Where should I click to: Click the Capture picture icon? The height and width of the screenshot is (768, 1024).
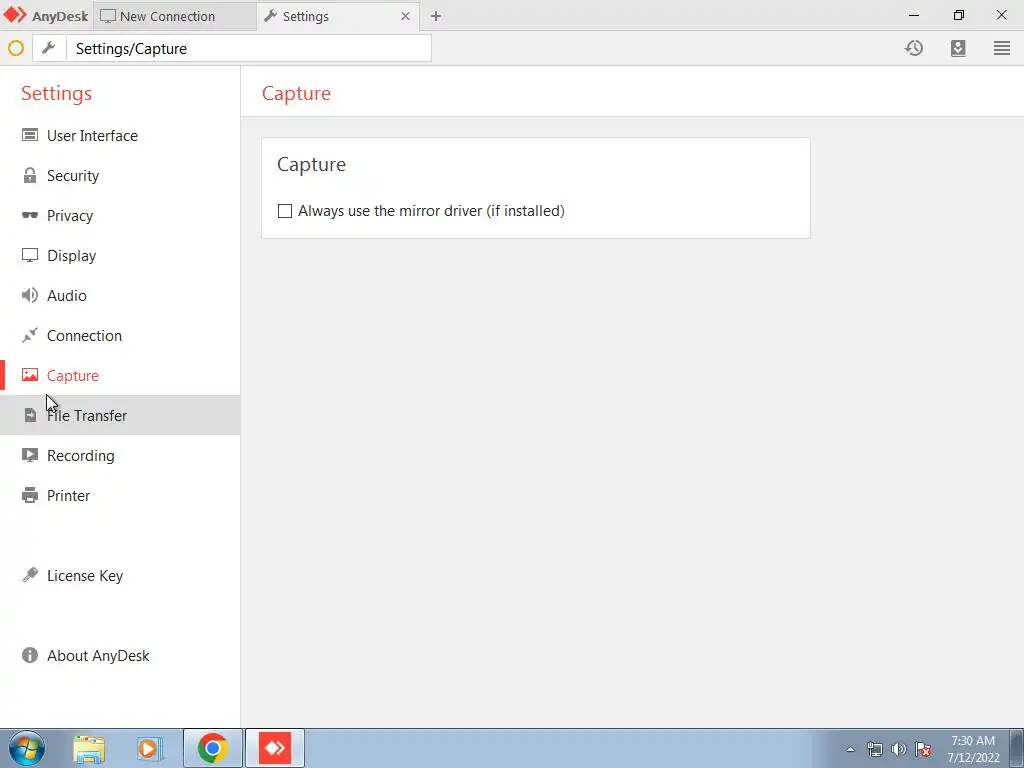[x=29, y=375]
